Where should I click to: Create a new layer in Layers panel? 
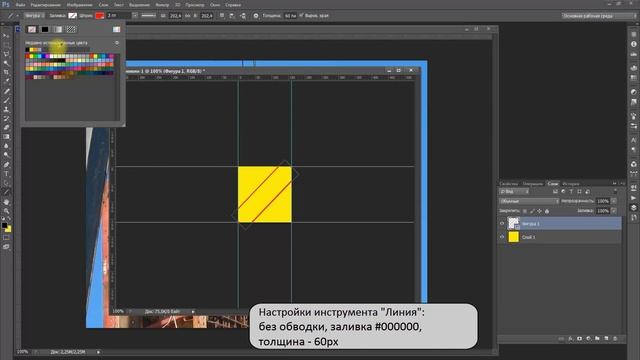click(x=606, y=338)
